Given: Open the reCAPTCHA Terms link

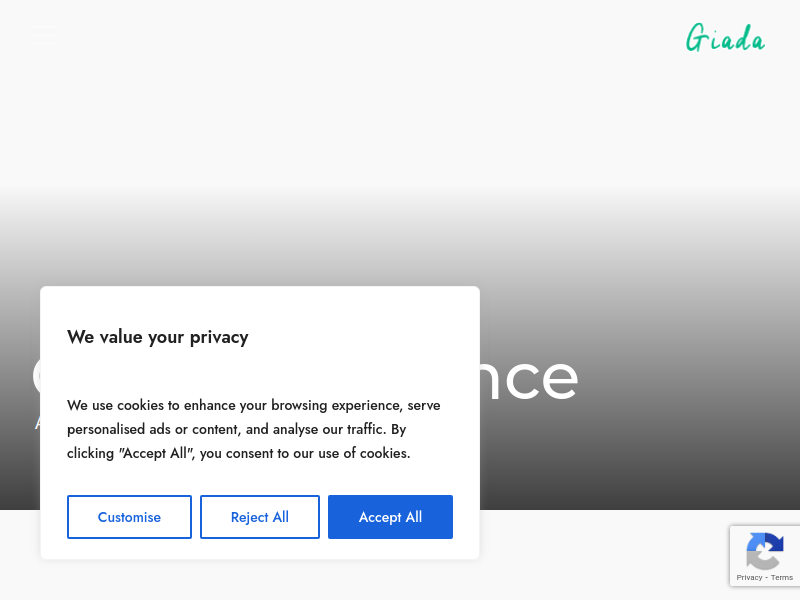Looking at the screenshot, I should coord(782,578).
